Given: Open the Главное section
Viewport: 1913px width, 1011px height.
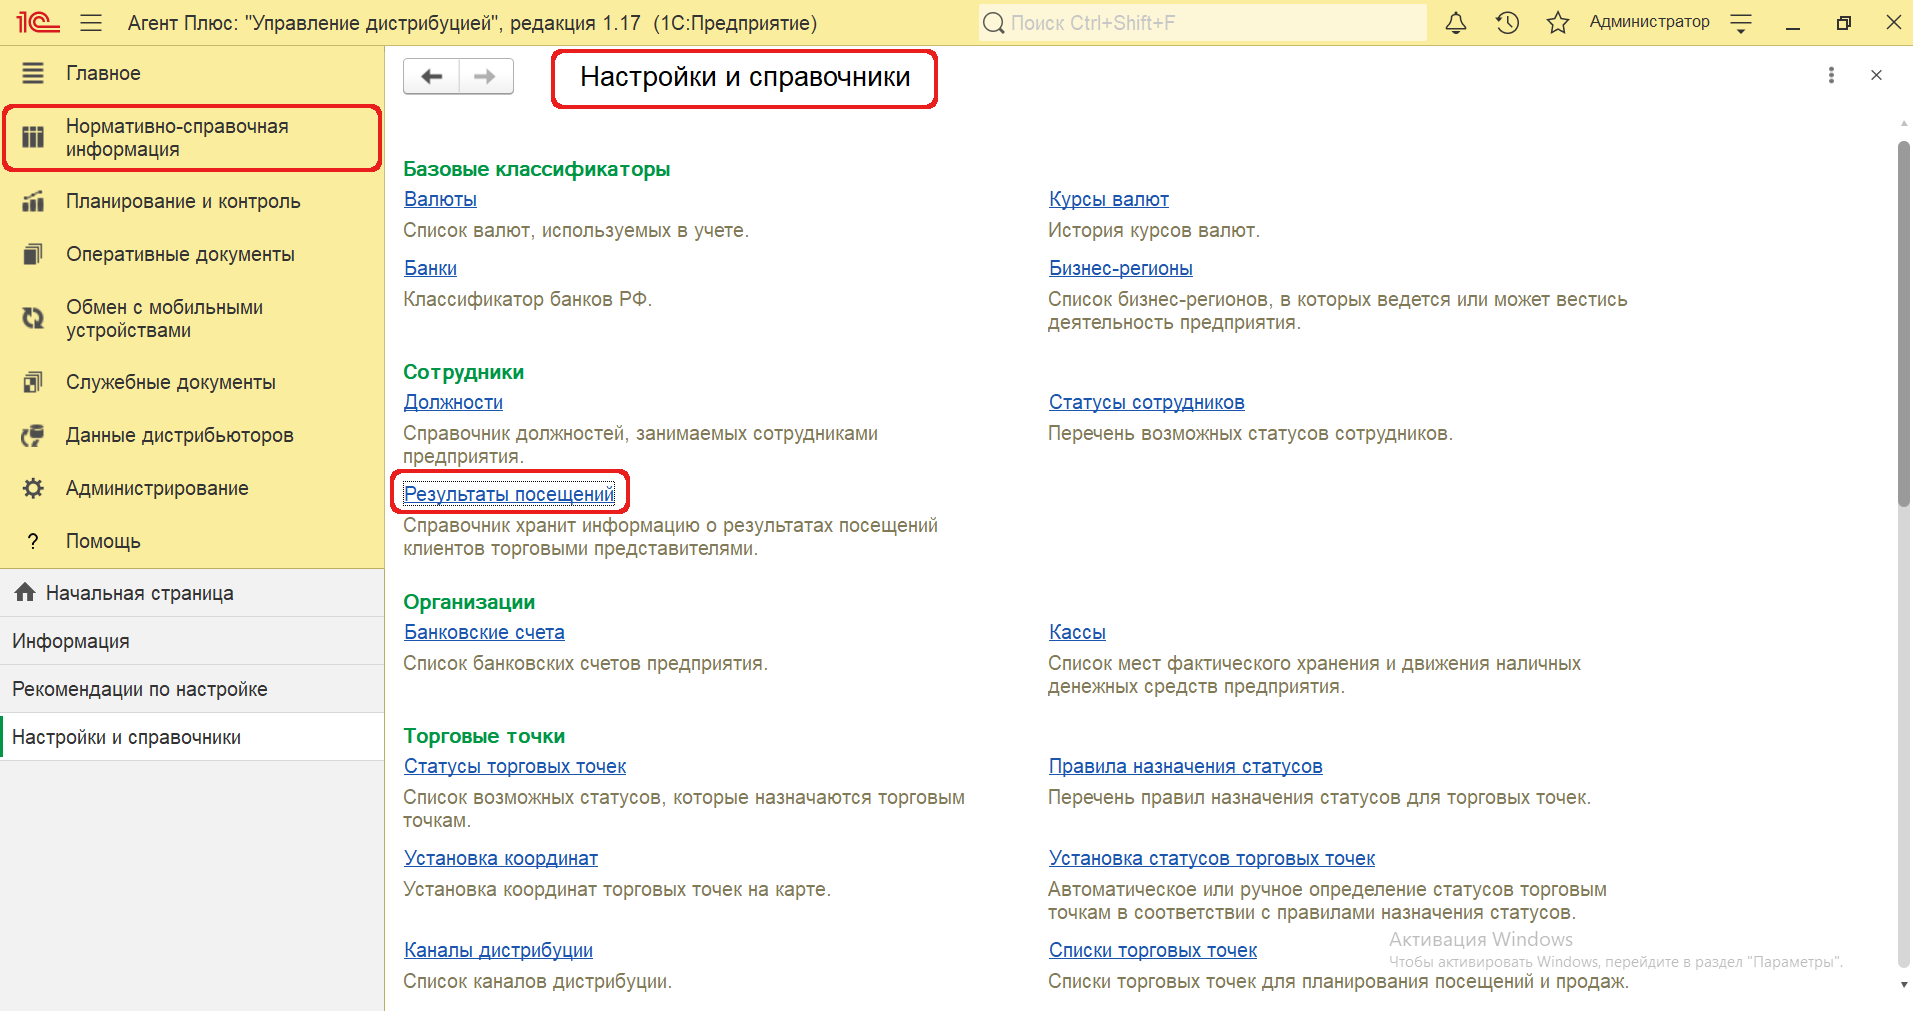Looking at the screenshot, I should point(192,73).
